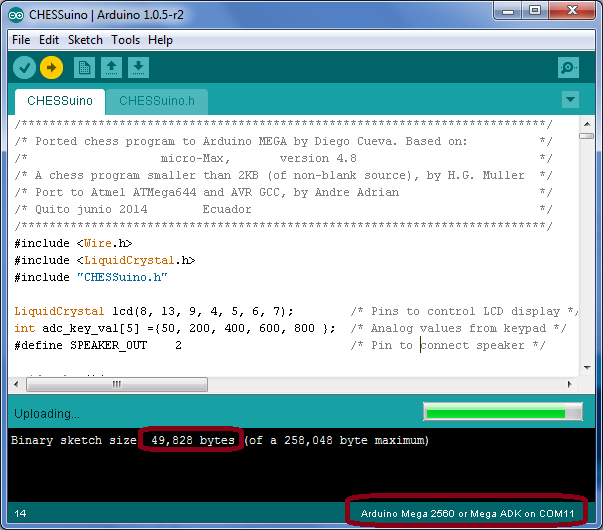Click the '#include <LiquidCrystal.h>' line
603x530 pixels.
coord(105,260)
